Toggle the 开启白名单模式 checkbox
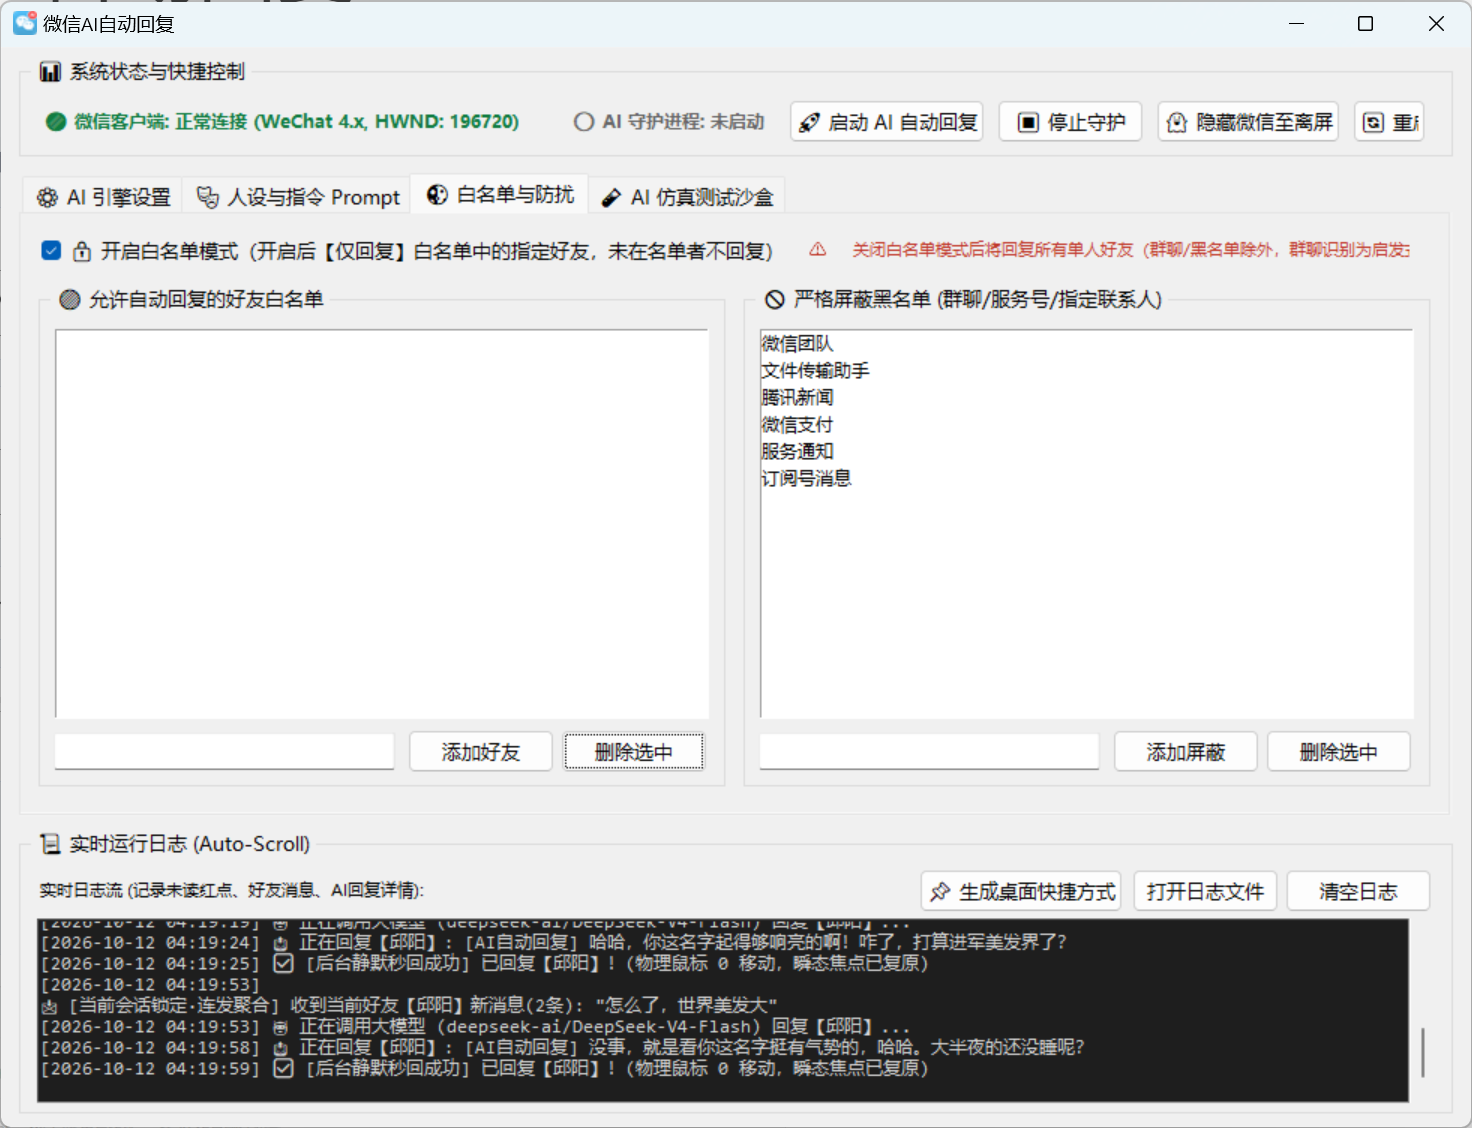Screen dimensions: 1472x1128 pyautogui.click(x=51, y=250)
